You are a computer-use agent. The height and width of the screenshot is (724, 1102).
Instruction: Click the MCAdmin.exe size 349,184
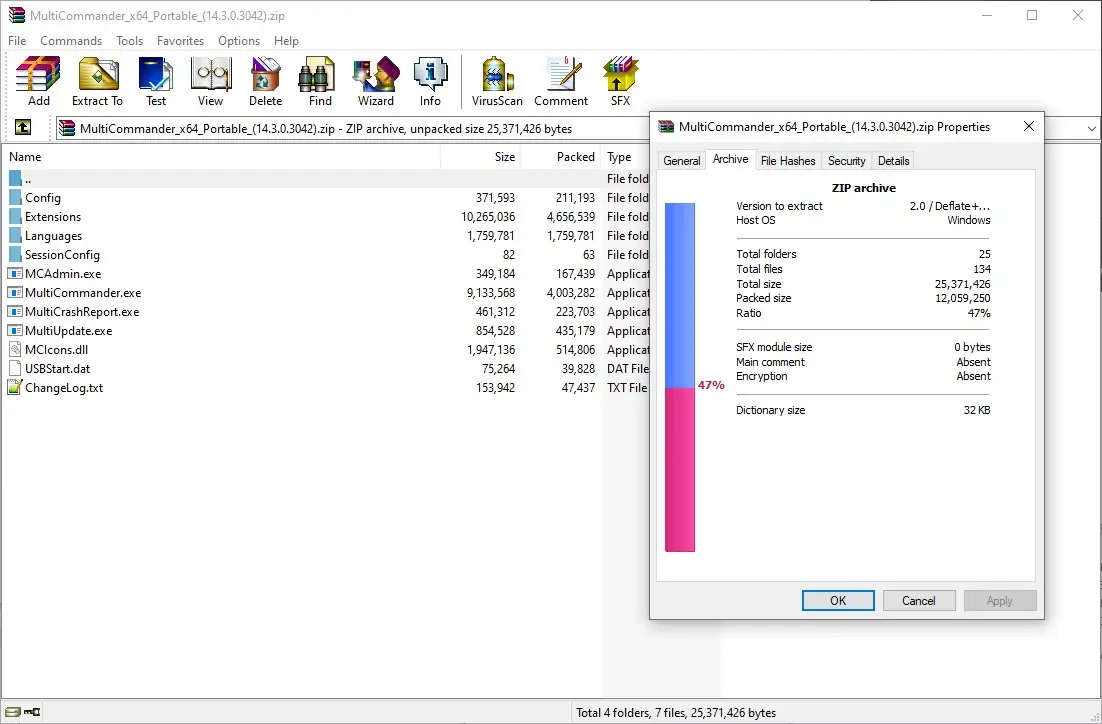point(495,273)
